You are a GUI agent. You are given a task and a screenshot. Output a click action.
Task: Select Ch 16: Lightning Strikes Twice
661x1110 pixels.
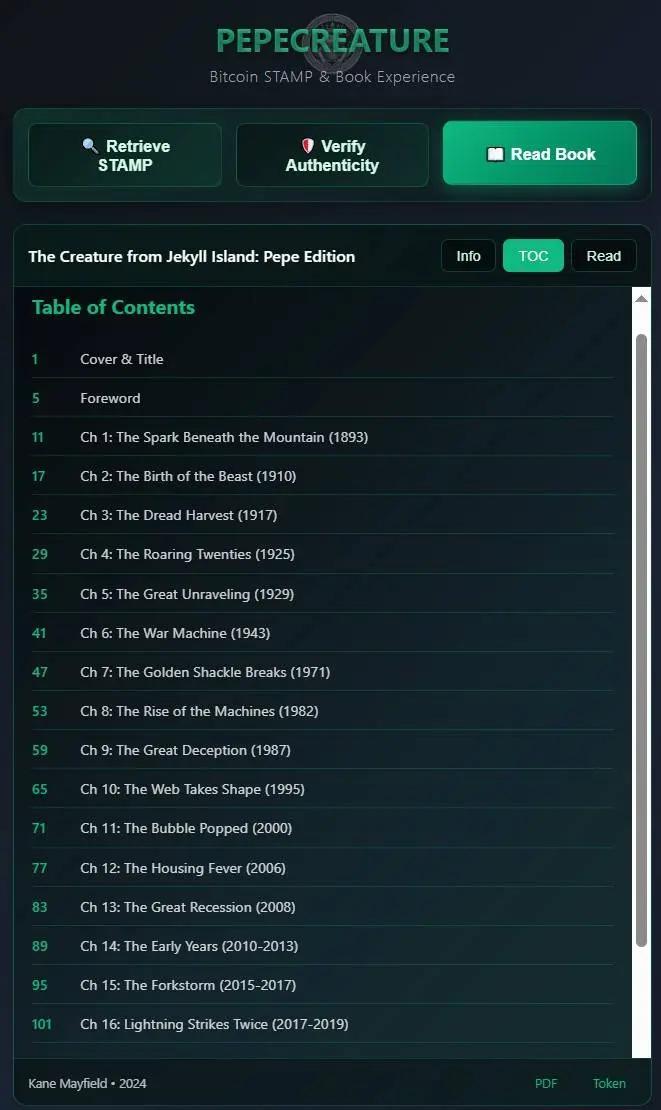[x=322, y=1024]
